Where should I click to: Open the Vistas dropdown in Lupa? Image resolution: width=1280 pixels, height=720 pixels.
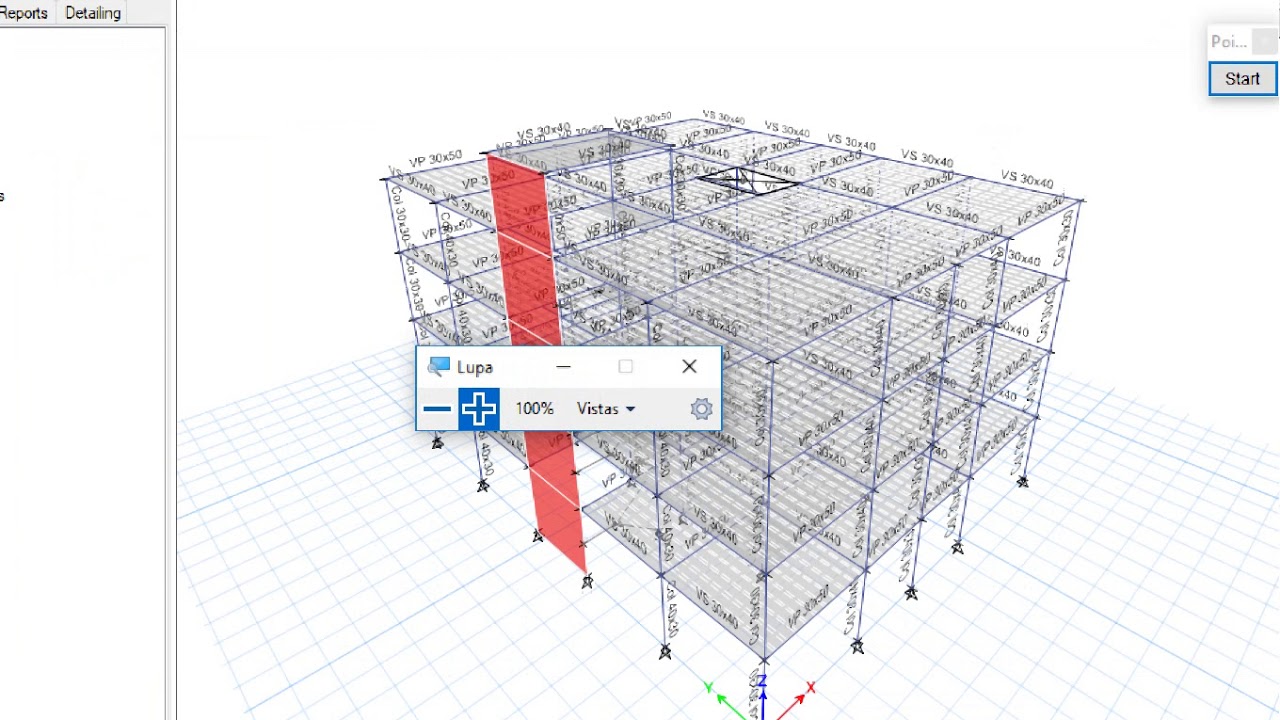pyautogui.click(x=605, y=409)
